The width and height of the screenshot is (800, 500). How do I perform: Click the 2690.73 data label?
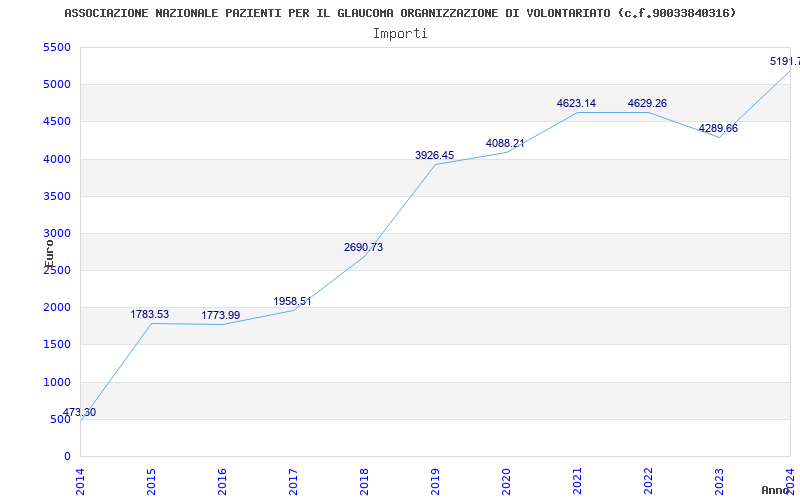pyautogui.click(x=363, y=247)
